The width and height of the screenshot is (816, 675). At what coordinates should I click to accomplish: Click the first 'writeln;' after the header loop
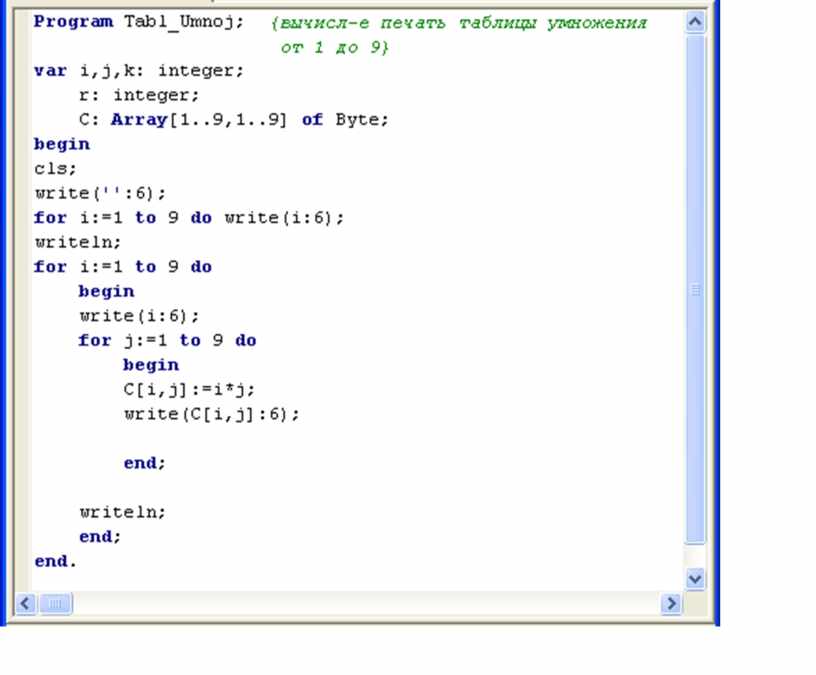click(78, 243)
